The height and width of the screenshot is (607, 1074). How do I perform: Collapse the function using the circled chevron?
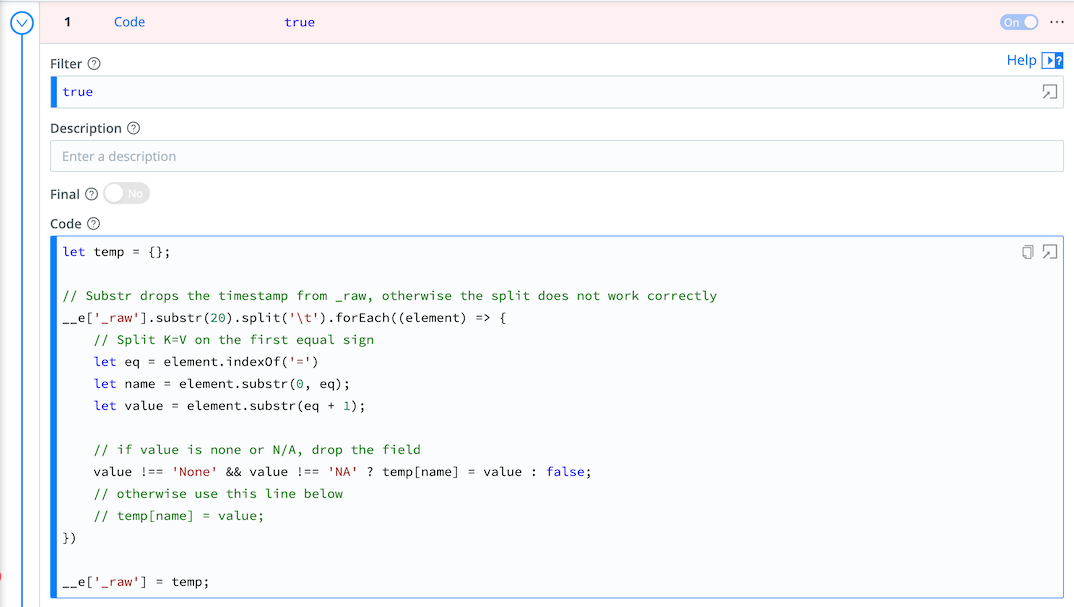21,22
